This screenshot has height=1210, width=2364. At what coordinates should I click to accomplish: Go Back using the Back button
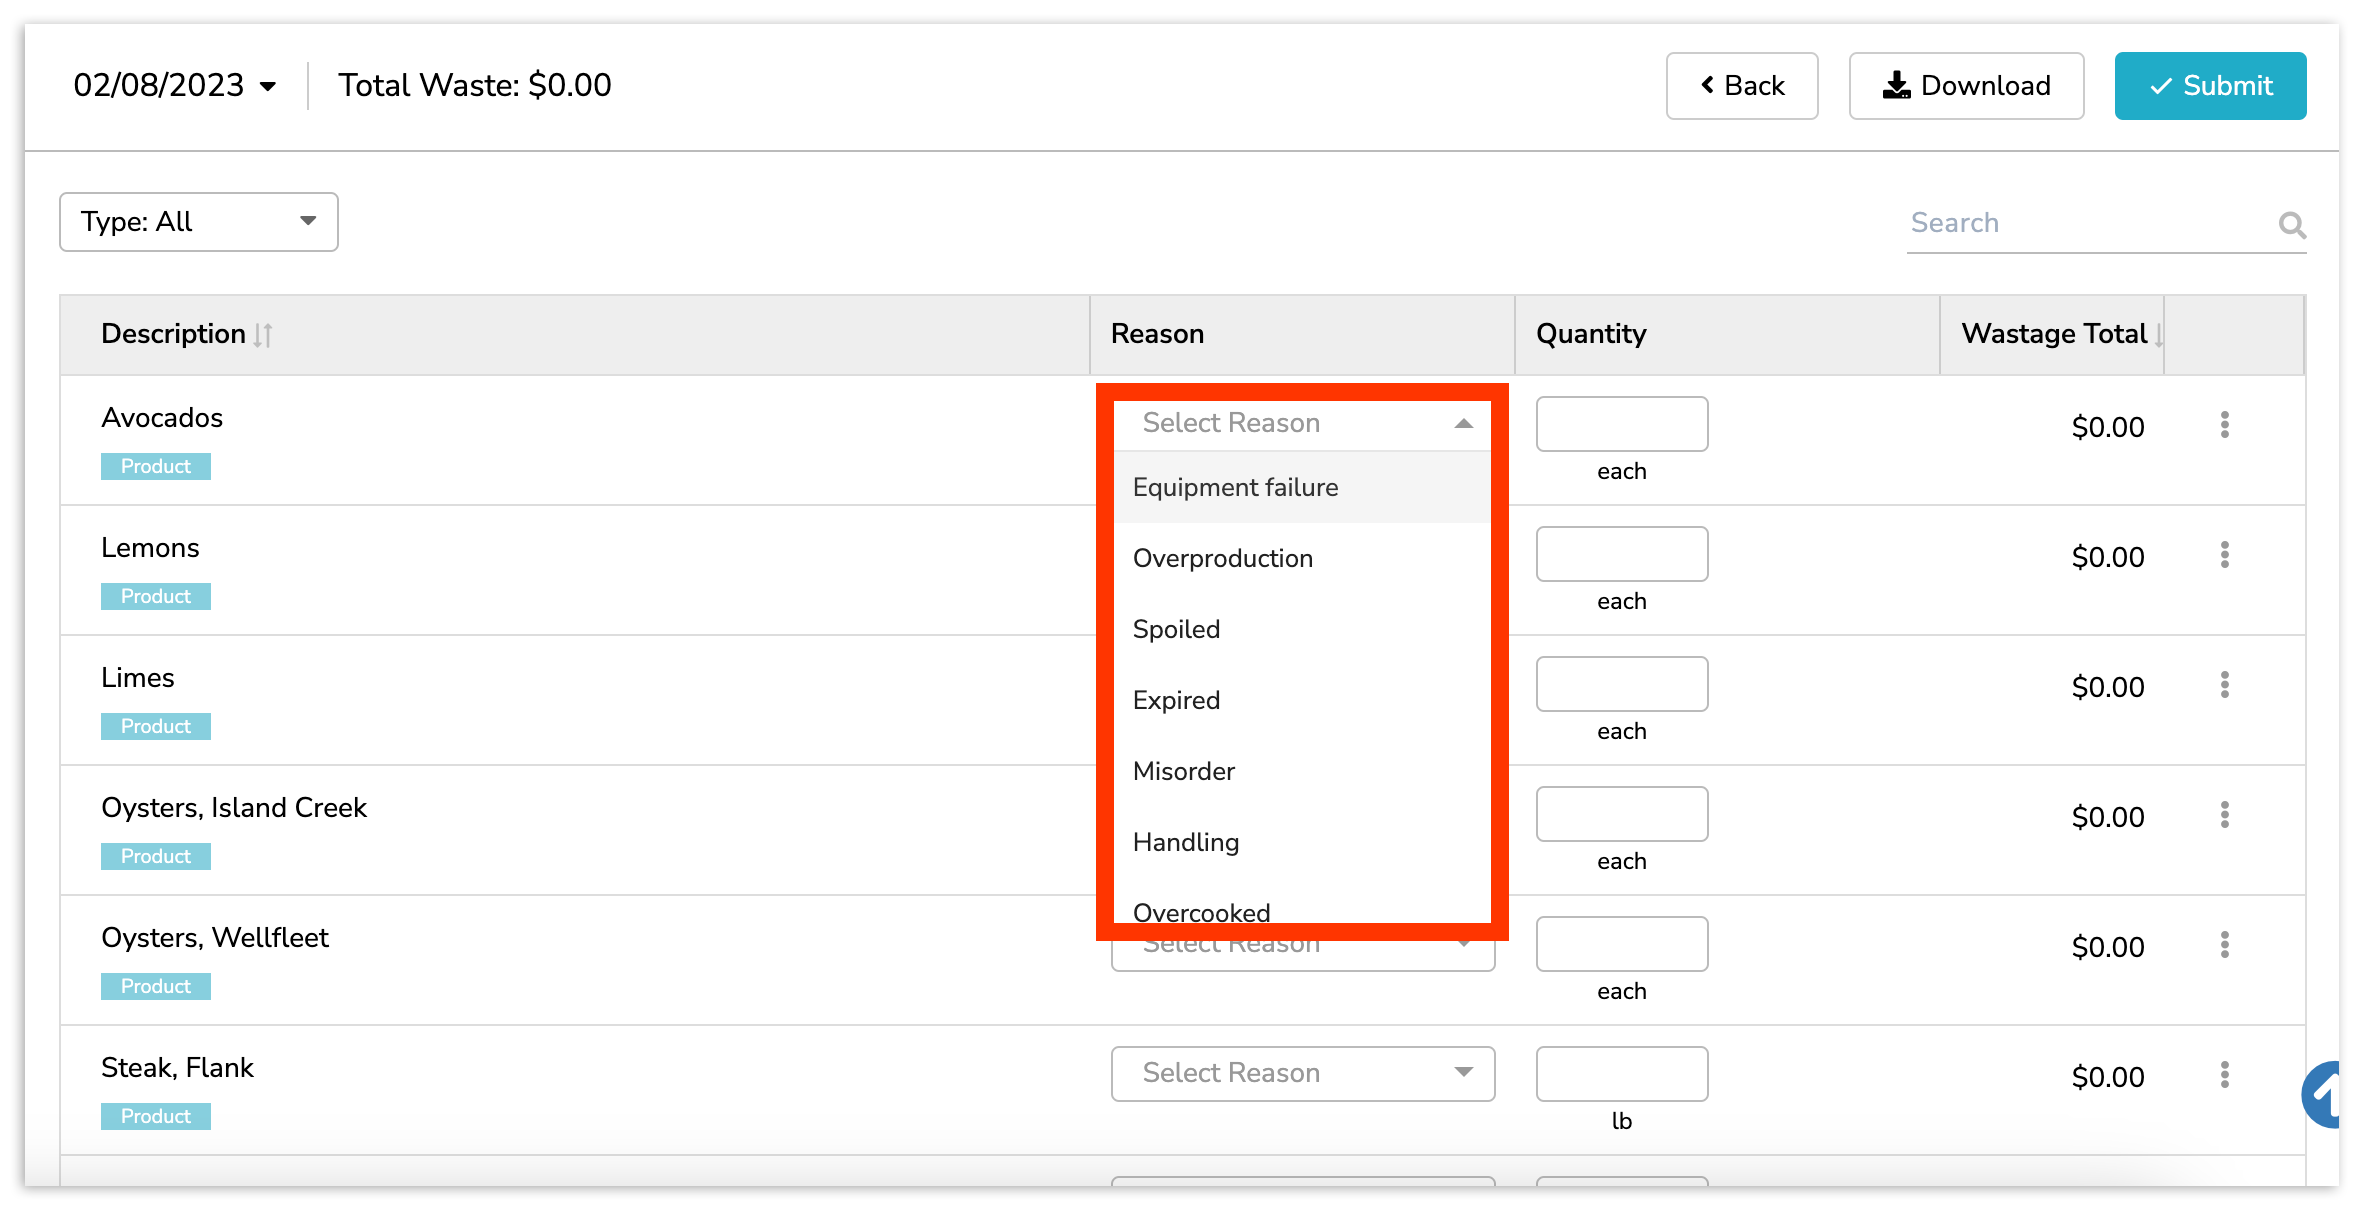1741,86
